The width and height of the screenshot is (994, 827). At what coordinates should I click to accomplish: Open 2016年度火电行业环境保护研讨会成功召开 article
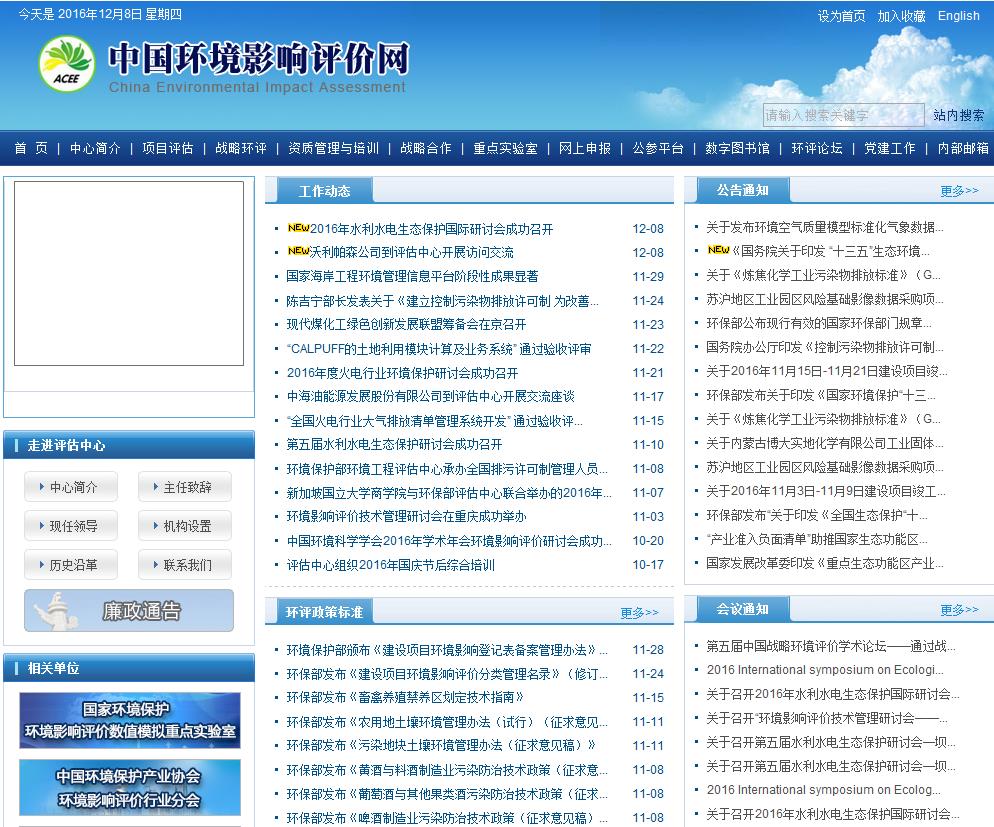click(403, 373)
